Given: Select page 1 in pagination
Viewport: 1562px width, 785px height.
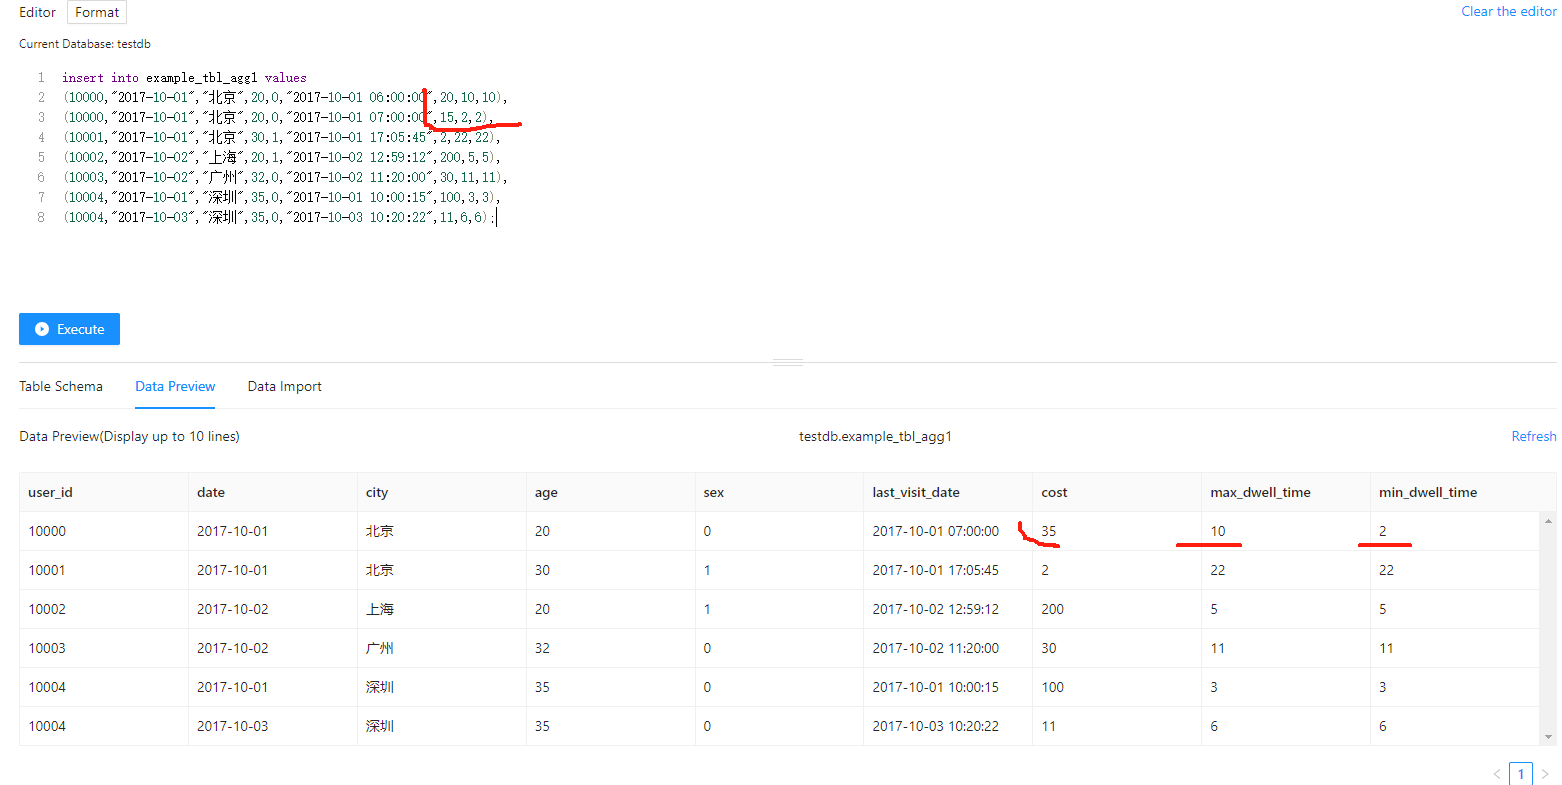Looking at the screenshot, I should (x=1521, y=774).
